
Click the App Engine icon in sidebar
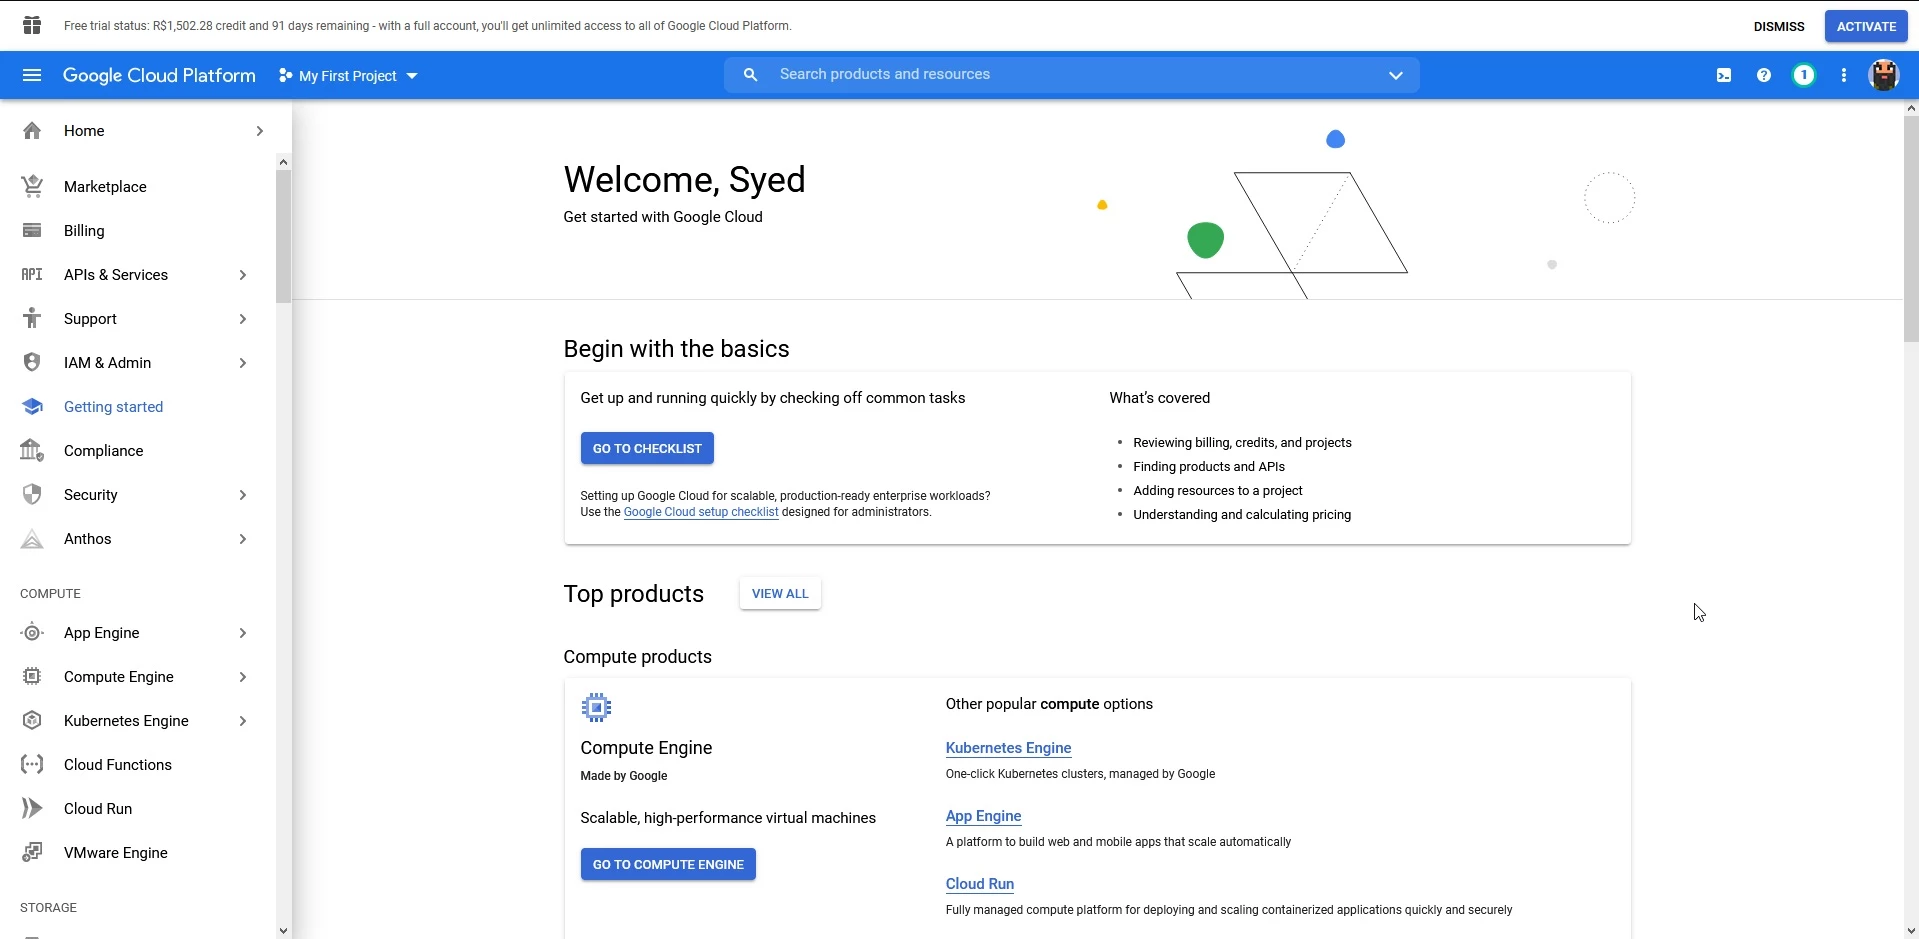[x=32, y=633]
